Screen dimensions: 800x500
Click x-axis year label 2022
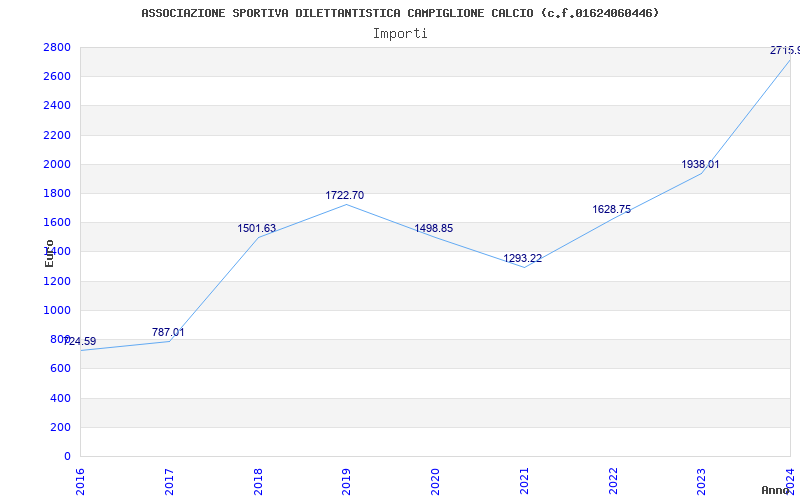point(613,482)
